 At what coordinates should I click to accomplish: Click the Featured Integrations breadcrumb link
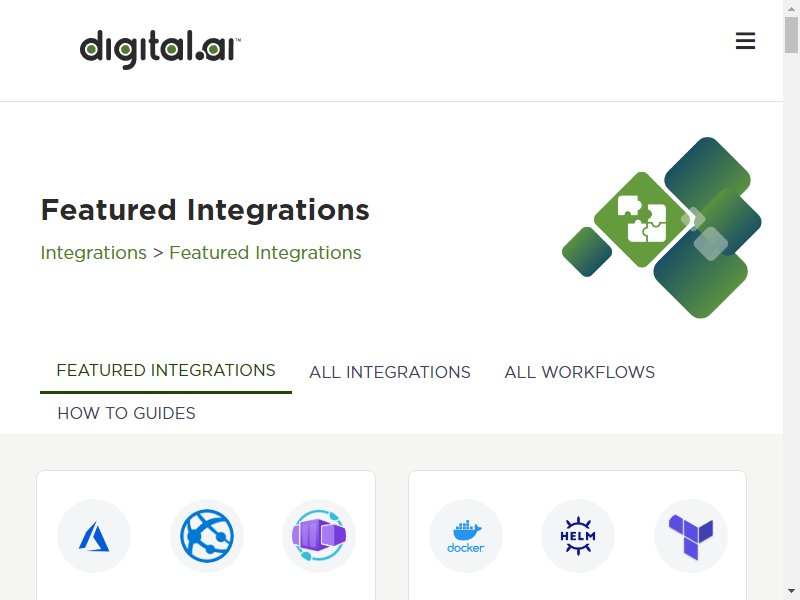(x=265, y=253)
